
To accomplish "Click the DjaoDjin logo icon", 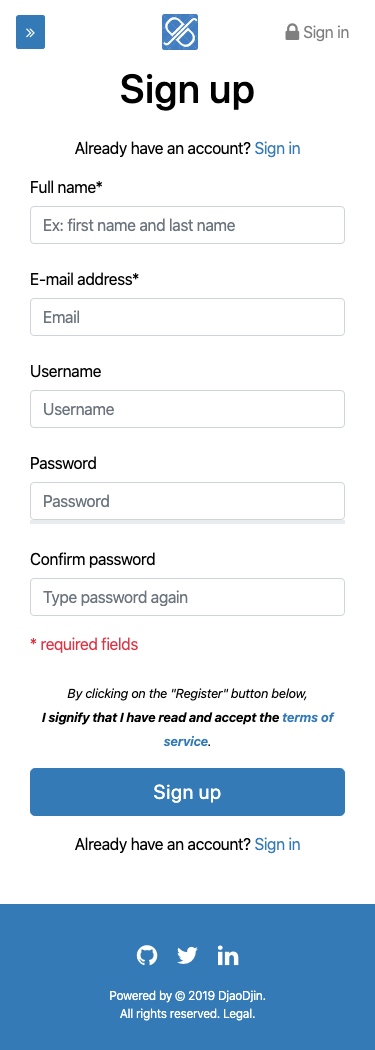I will [x=180, y=32].
